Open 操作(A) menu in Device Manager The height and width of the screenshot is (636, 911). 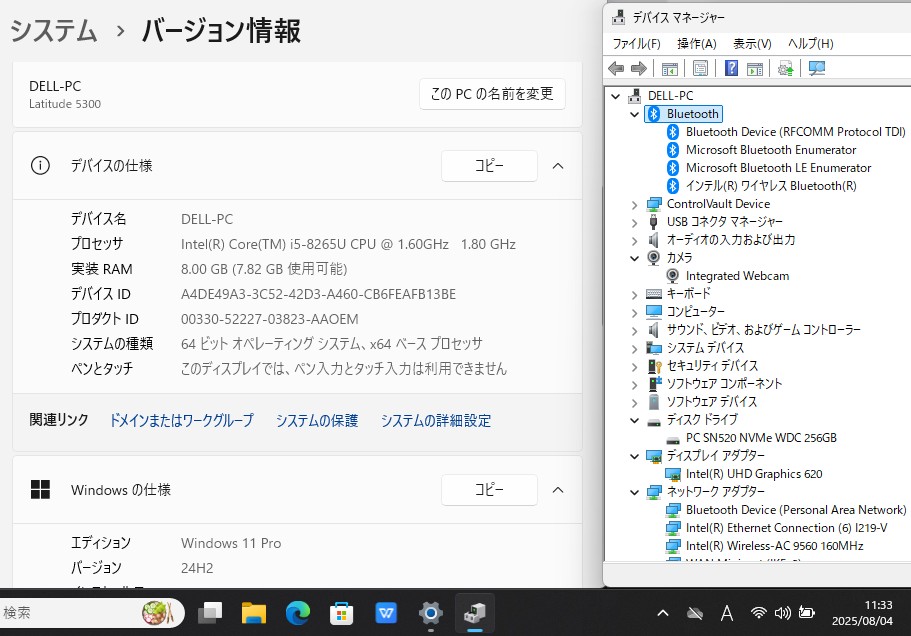(x=697, y=44)
